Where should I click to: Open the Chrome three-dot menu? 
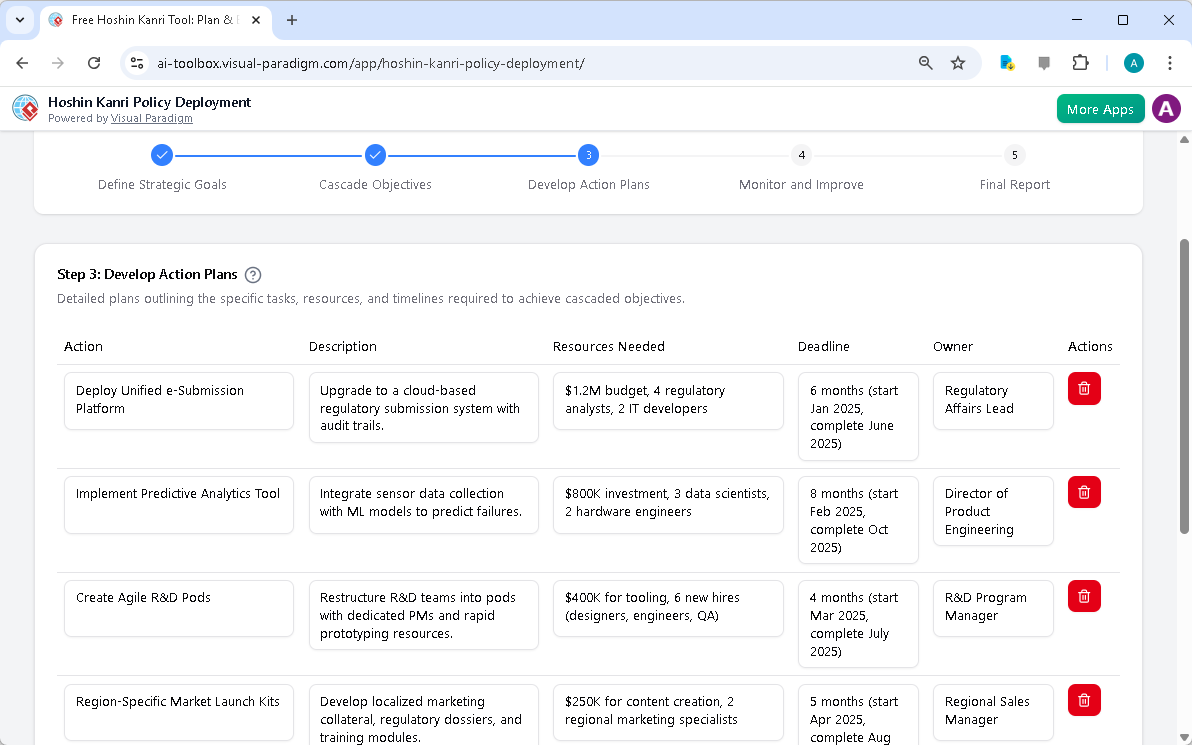1170,62
